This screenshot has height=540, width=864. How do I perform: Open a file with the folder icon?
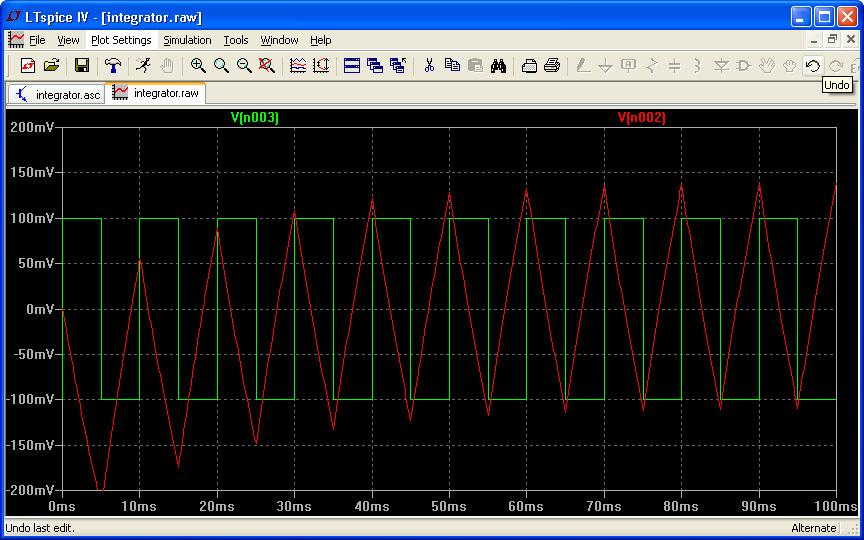51,66
